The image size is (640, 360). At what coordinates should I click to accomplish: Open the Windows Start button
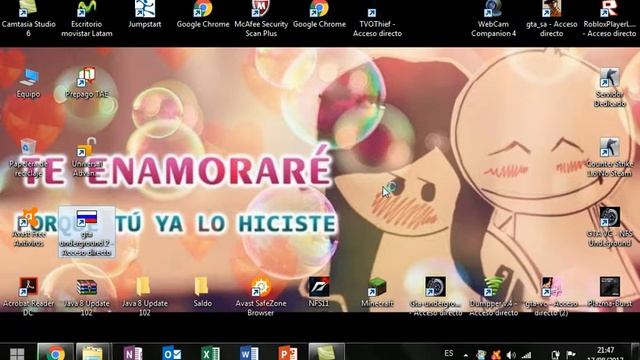[17, 353]
